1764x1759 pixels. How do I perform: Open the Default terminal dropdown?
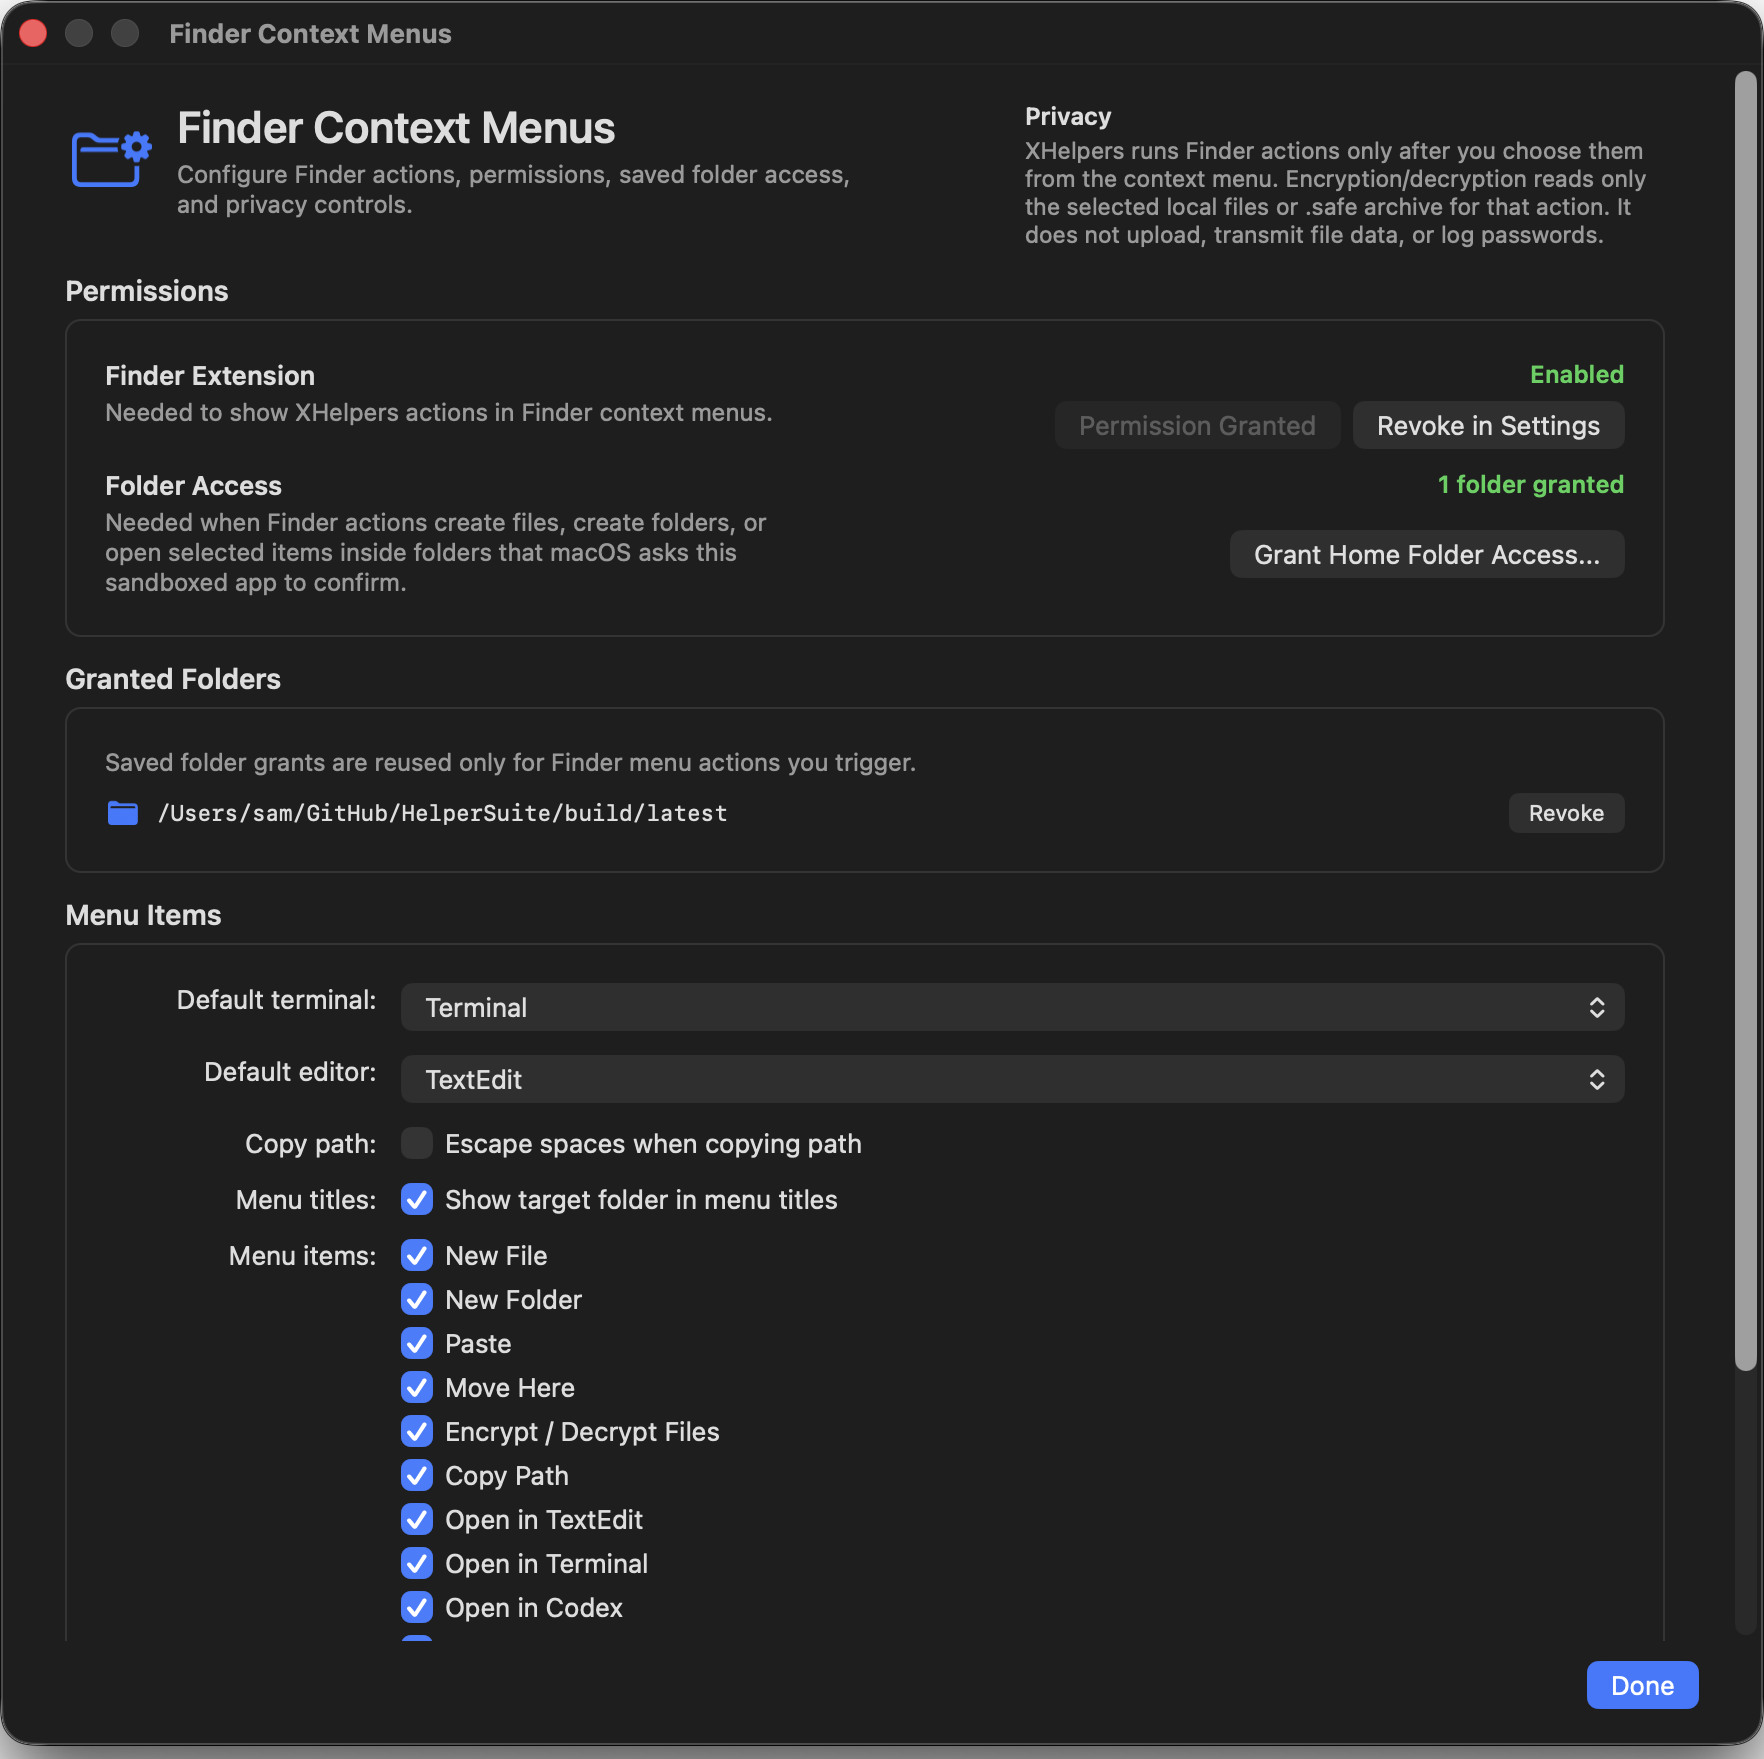1012,1007
